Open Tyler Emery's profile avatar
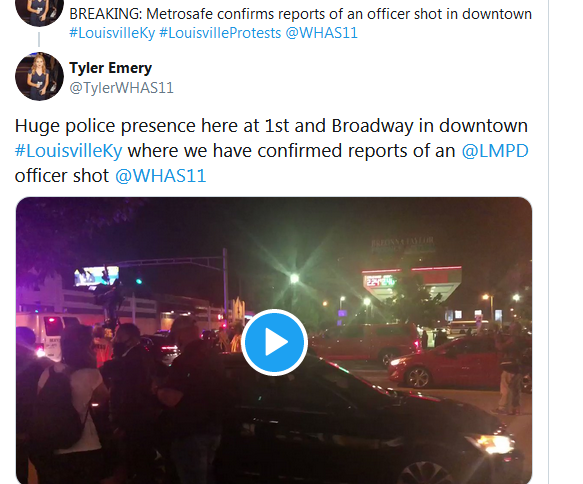Image resolution: width=583 pixels, height=484 pixels. click(x=39, y=76)
